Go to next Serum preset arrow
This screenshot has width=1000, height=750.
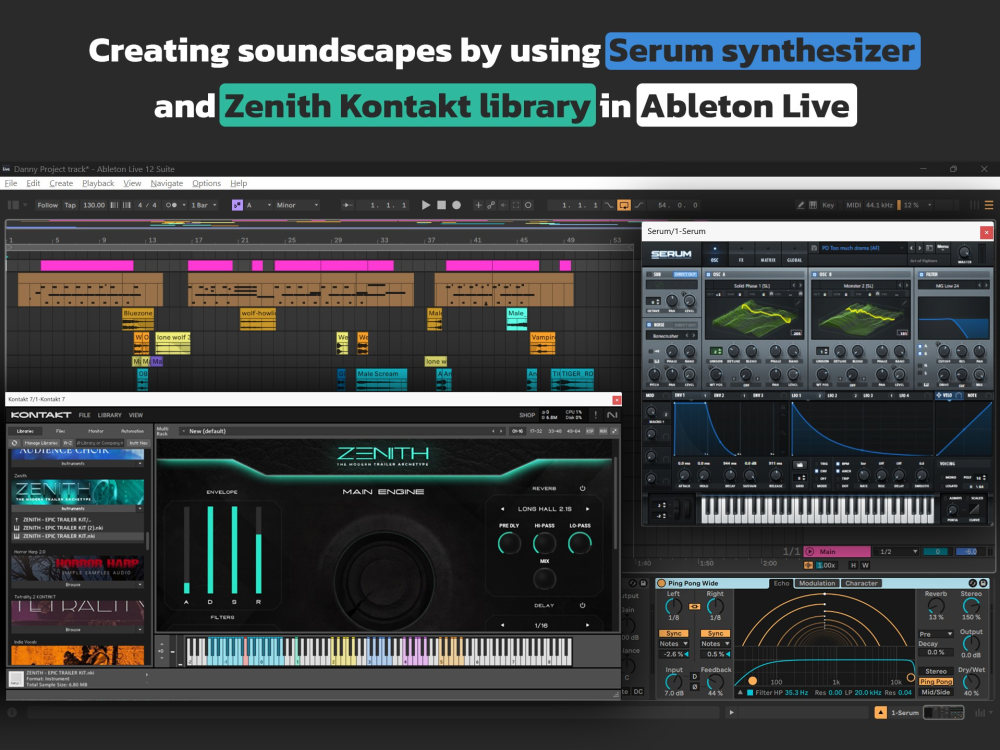click(x=919, y=247)
